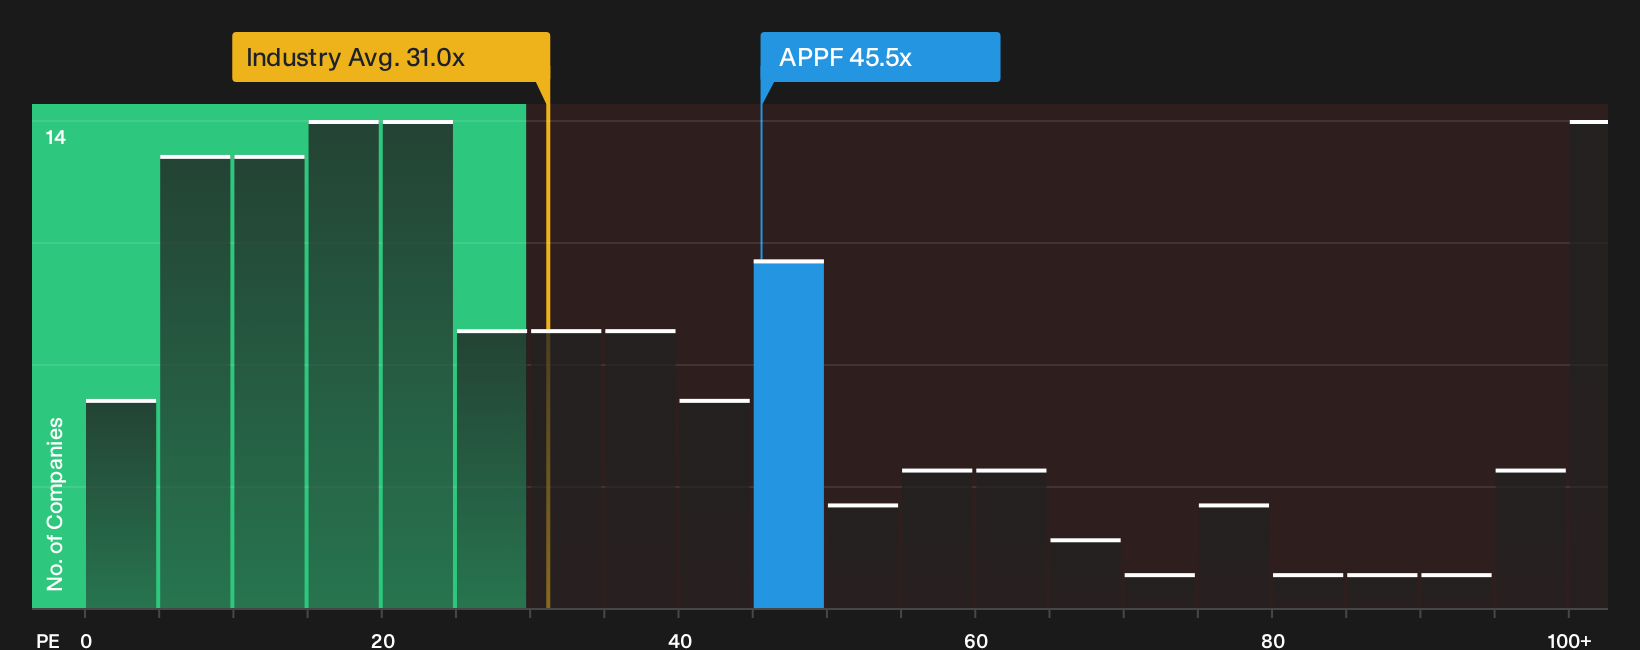Viewport: 1640px width, 650px height.
Task: Click the x-axis tick label 80
Action: [1272, 640]
